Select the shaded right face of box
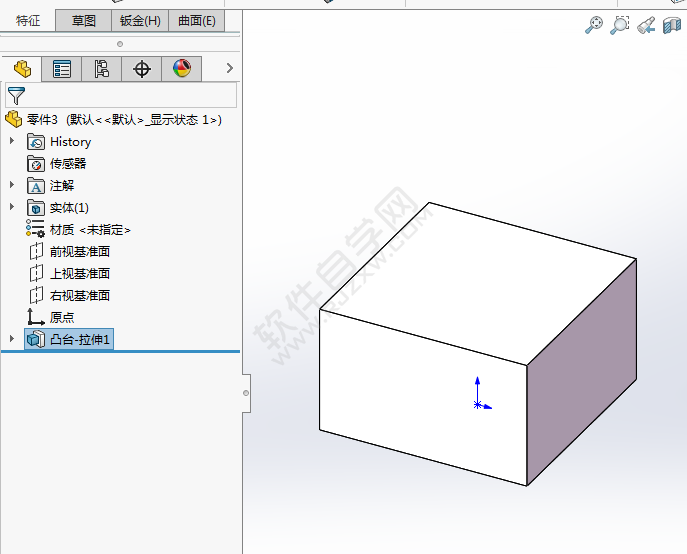 coord(583,373)
